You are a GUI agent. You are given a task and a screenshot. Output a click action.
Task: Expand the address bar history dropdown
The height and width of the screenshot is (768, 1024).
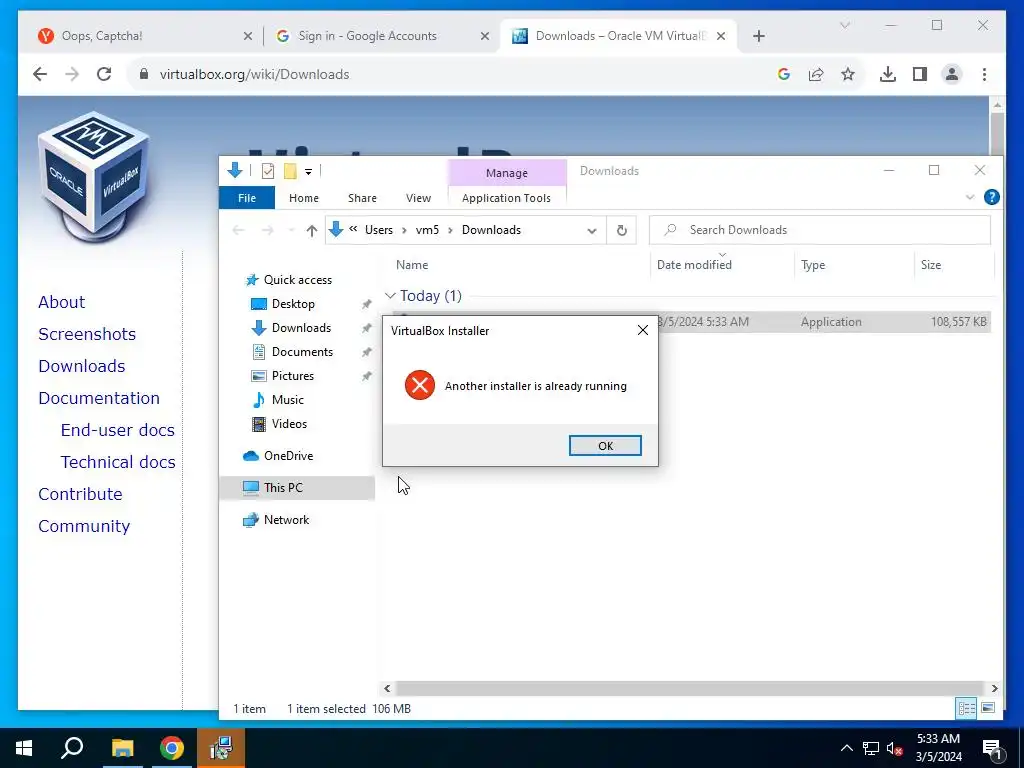pos(592,231)
